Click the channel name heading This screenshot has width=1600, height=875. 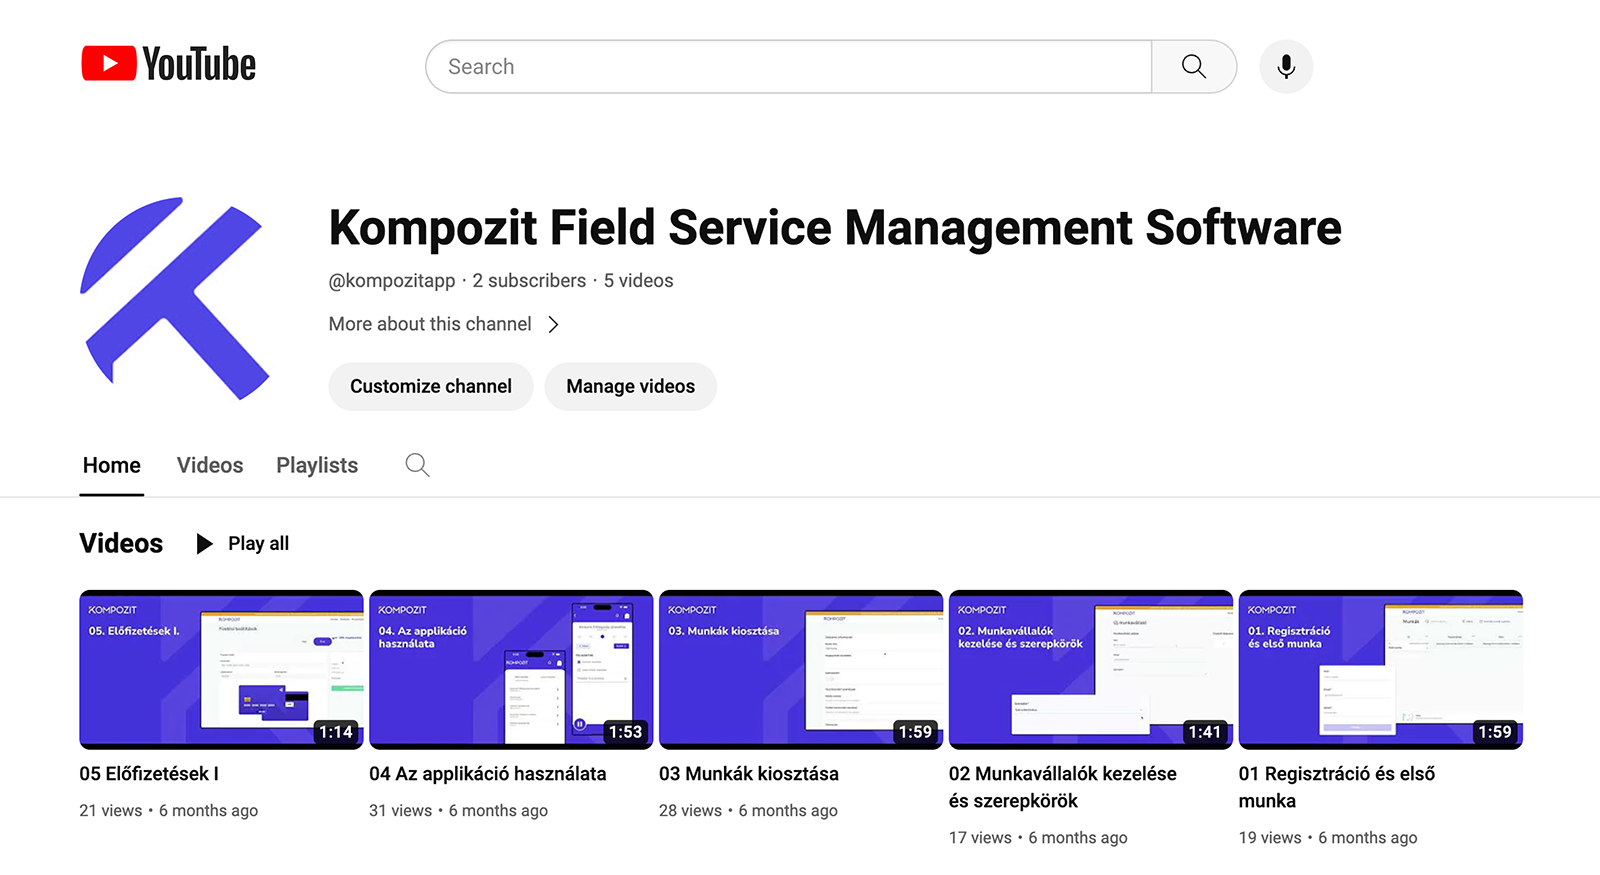[835, 227]
